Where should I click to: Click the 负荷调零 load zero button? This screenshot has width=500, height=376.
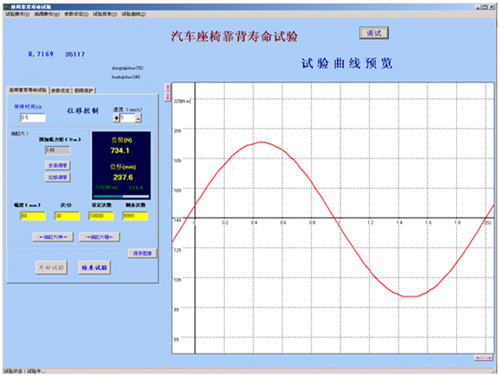[x=58, y=165]
